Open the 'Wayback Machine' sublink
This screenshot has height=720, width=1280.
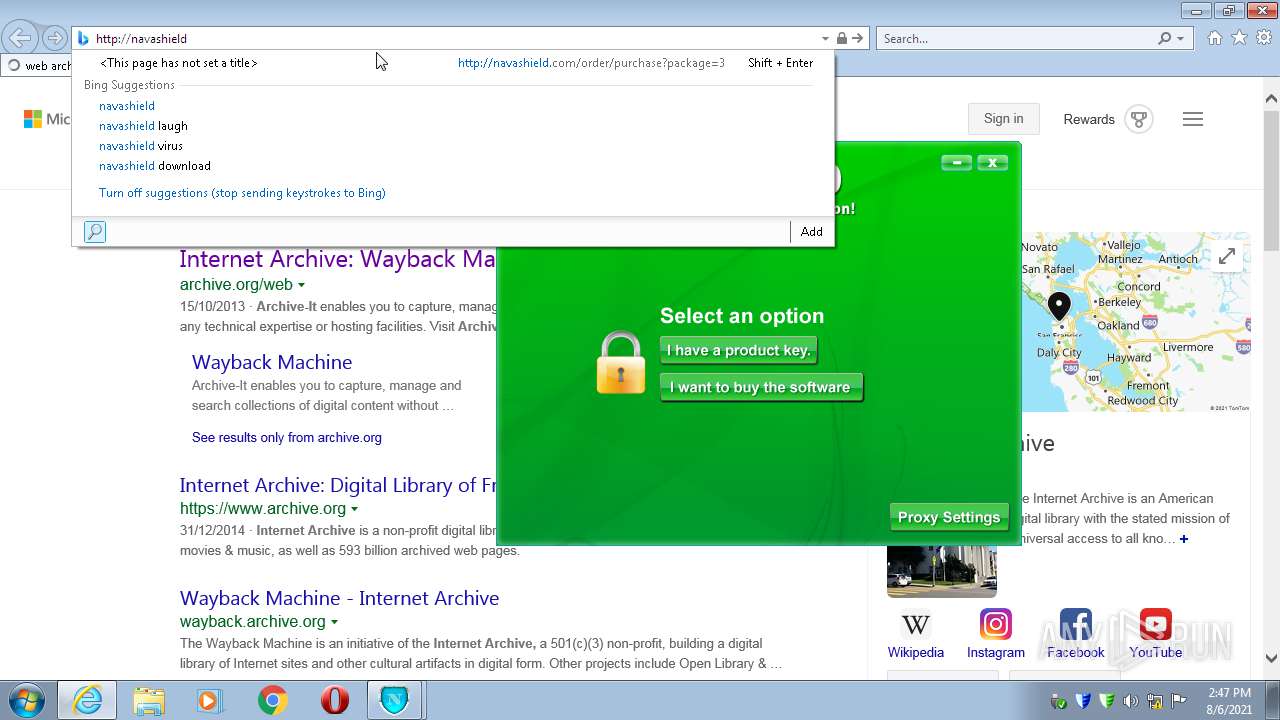pos(272,362)
